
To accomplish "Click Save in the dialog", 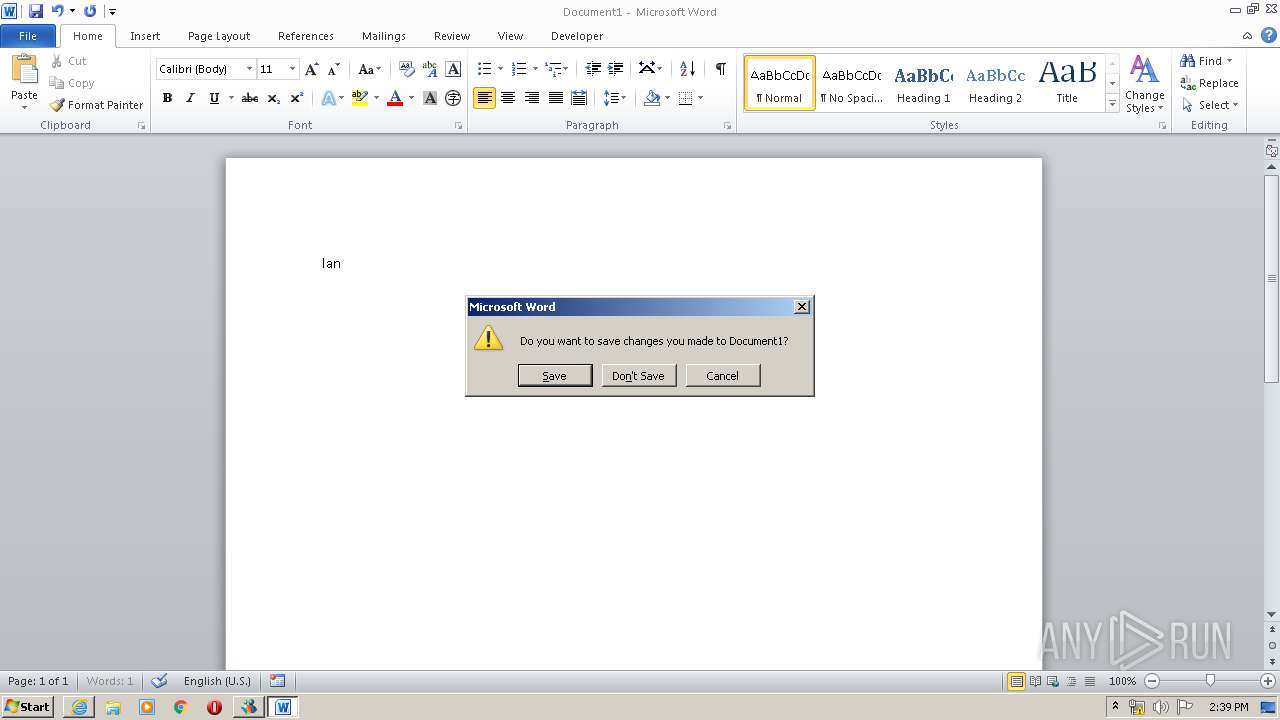I will pyautogui.click(x=555, y=376).
